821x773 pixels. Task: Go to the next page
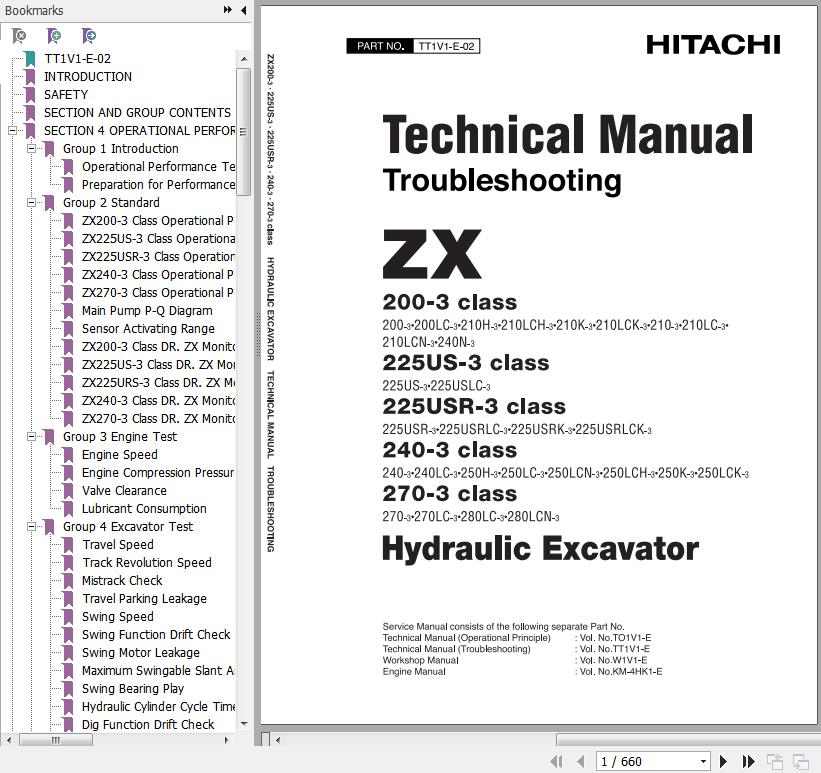pyautogui.click(x=724, y=761)
